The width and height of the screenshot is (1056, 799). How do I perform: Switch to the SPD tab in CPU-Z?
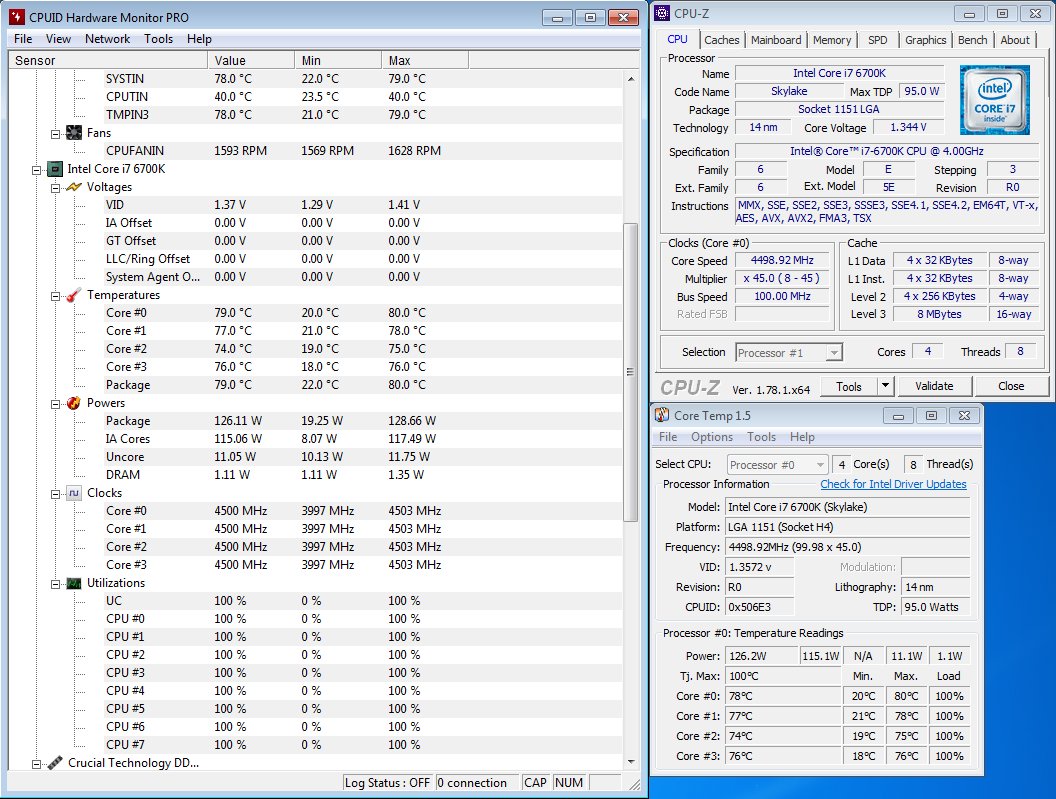click(878, 40)
